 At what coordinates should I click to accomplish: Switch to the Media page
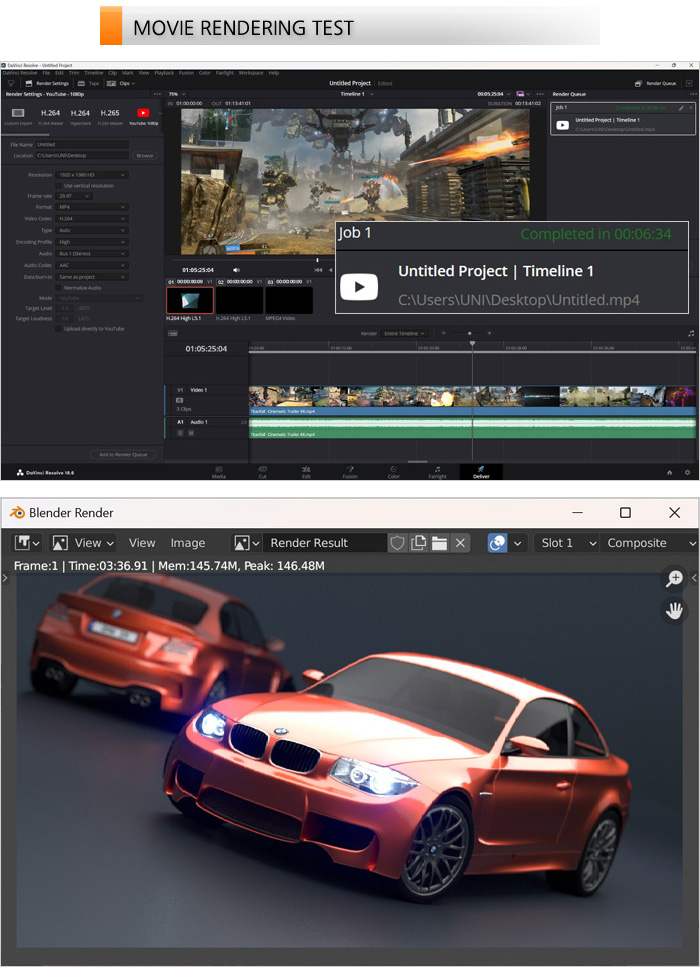[x=219, y=472]
